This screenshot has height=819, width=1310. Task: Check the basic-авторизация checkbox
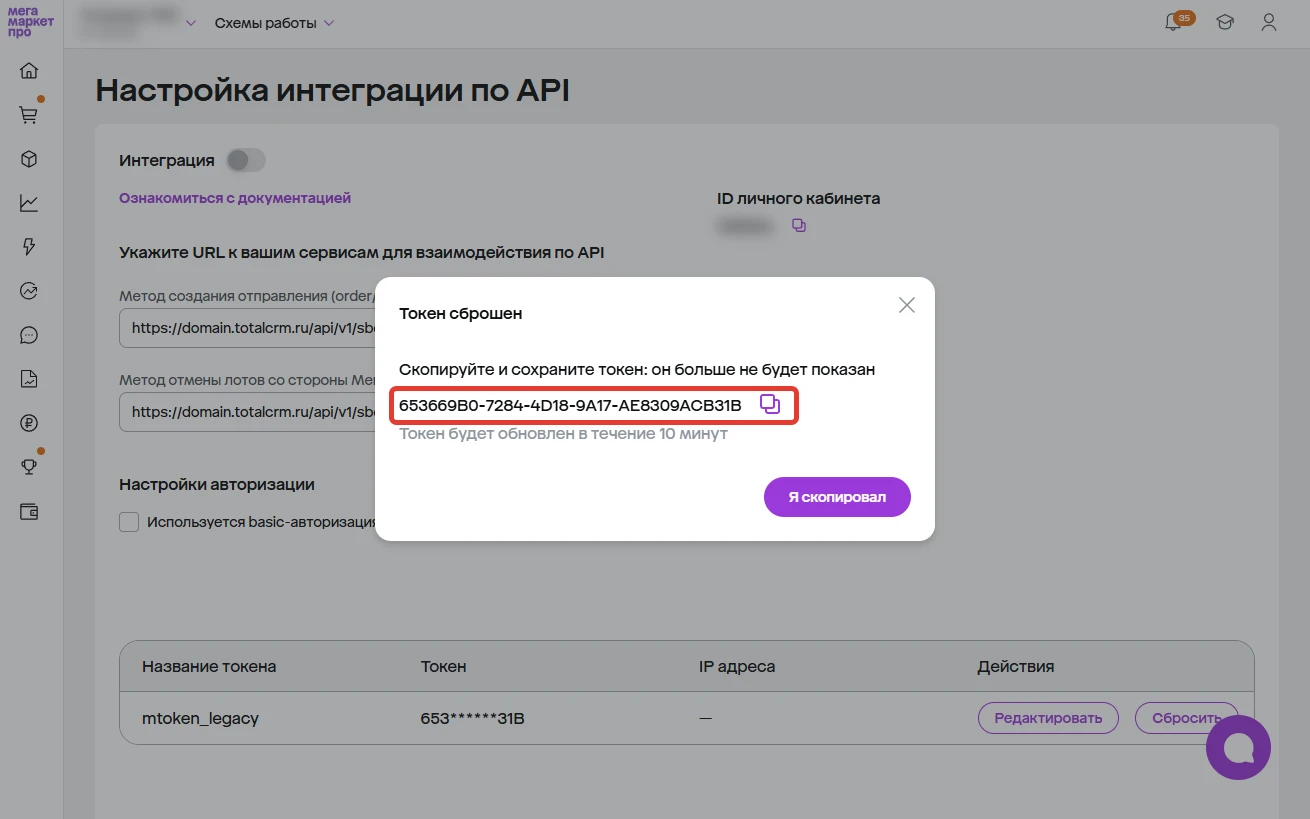click(x=129, y=521)
